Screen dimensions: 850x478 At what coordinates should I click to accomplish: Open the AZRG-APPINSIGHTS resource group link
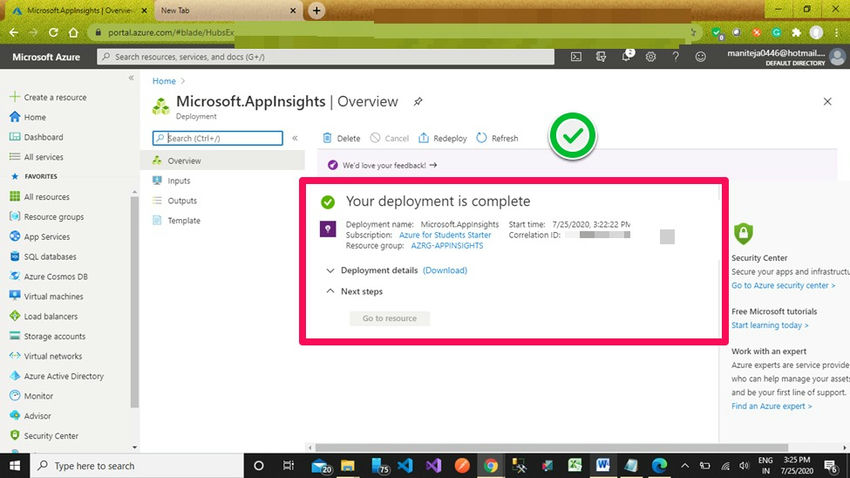pyautogui.click(x=446, y=245)
